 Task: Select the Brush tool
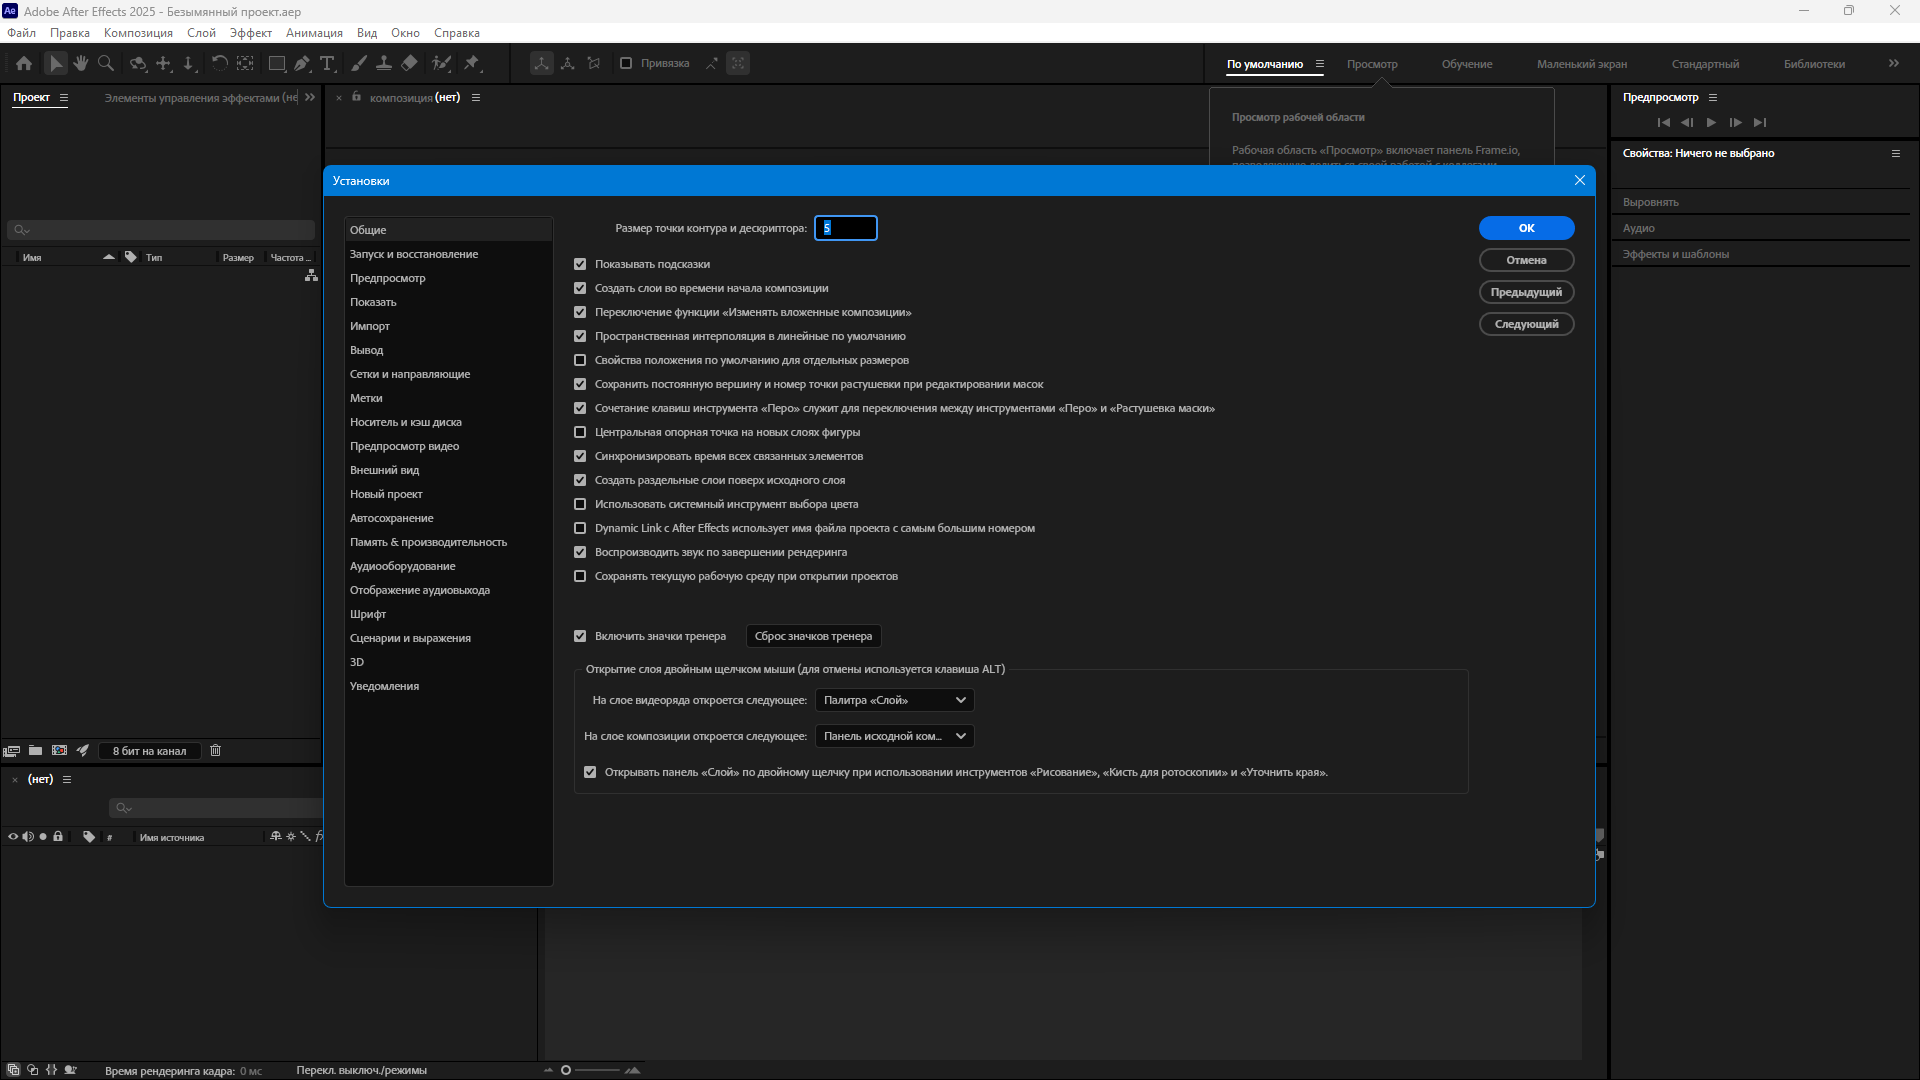pyautogui.click(x=359, y=63)
